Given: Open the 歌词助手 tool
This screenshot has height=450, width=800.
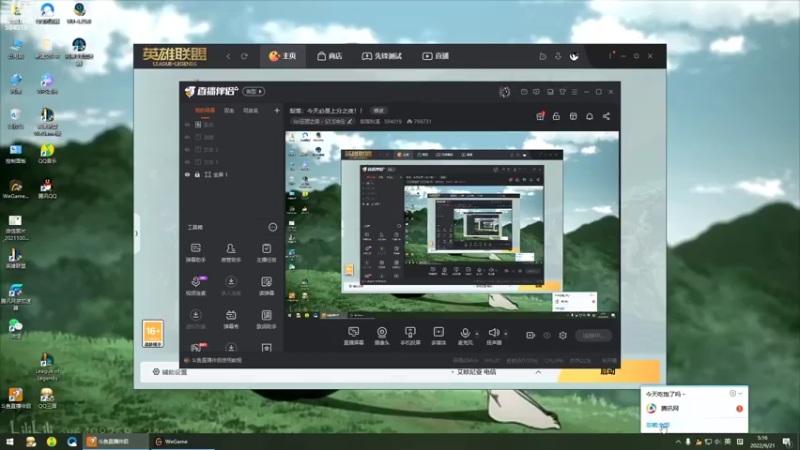Looking at the screenshot, I should (266, 319).
